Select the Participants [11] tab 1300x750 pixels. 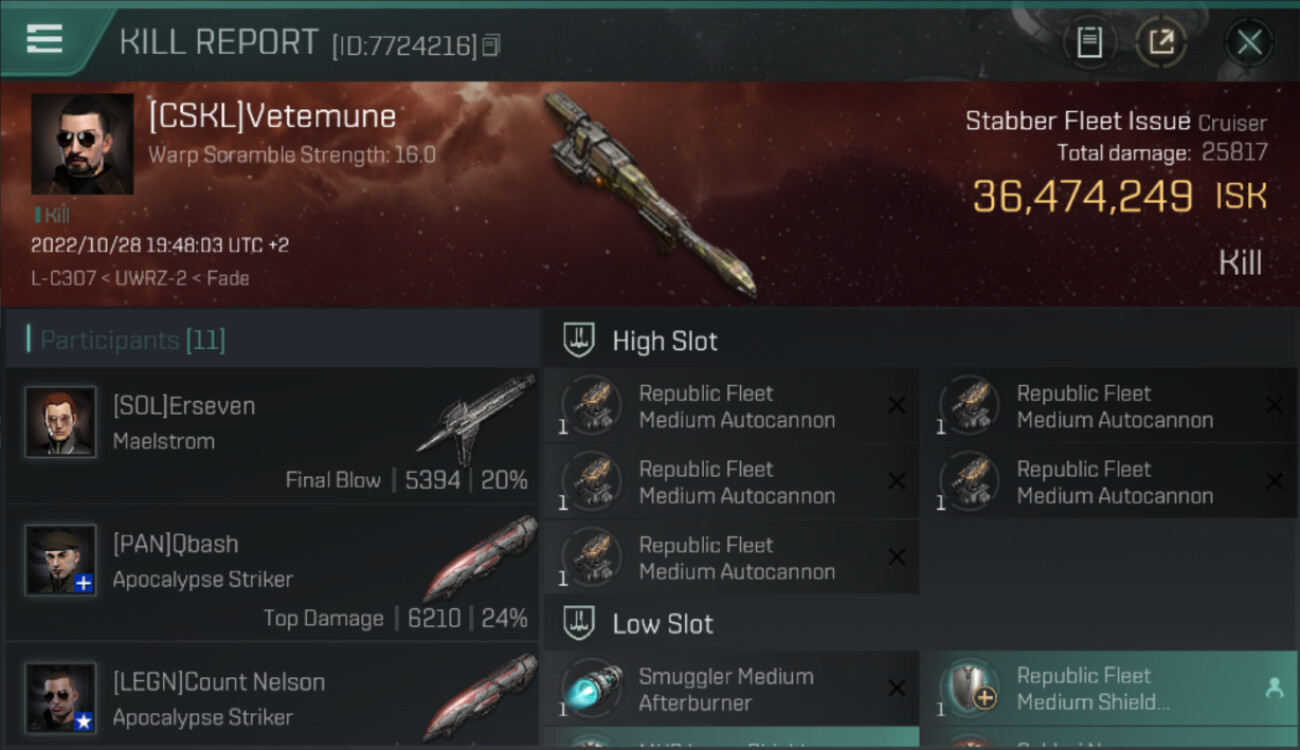[132, 340]
